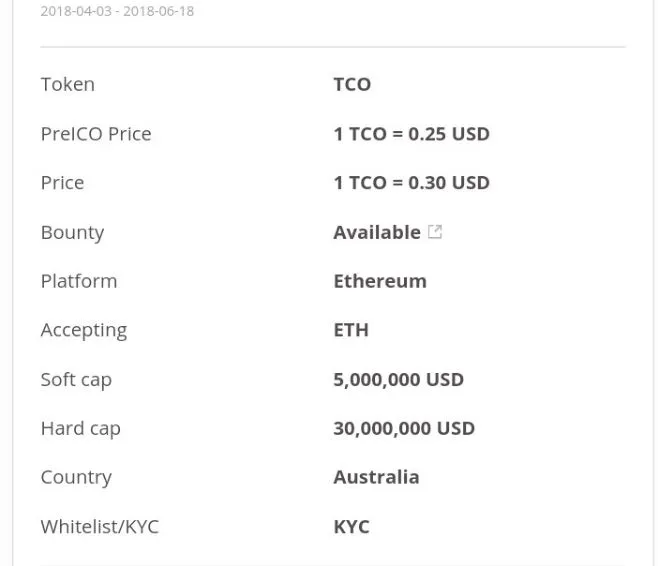Image resolution: width=658 pixels, height=566 pixels.
Task: Click the Soft cap label
Action: pyautogui.click(x=76, y=380)
